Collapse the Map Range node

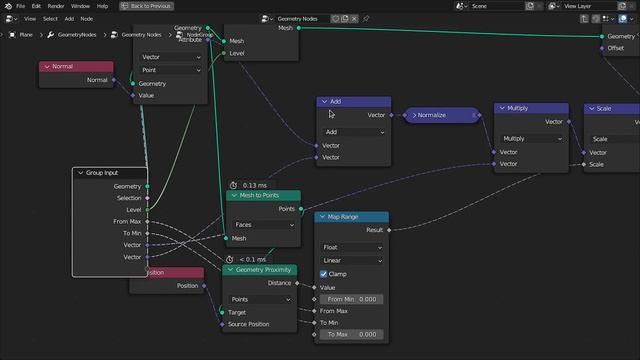[x=322, y=217]
